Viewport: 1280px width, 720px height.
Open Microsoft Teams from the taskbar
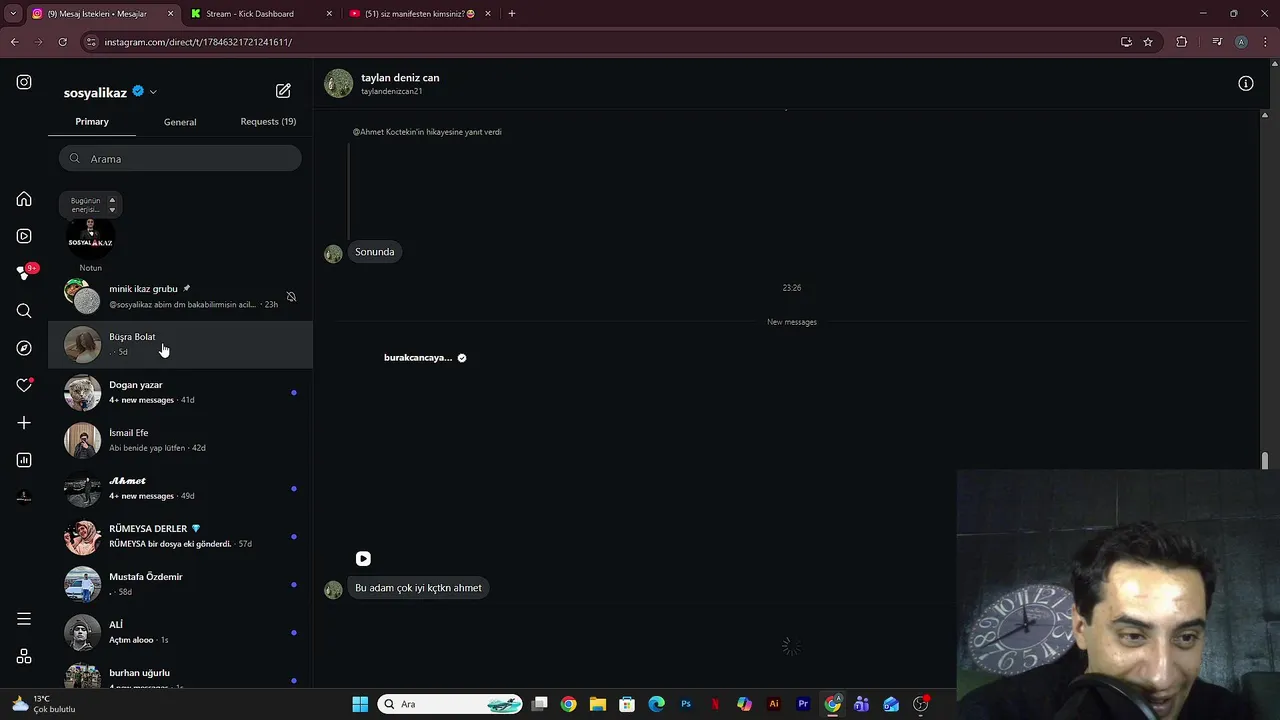[861, 704]
